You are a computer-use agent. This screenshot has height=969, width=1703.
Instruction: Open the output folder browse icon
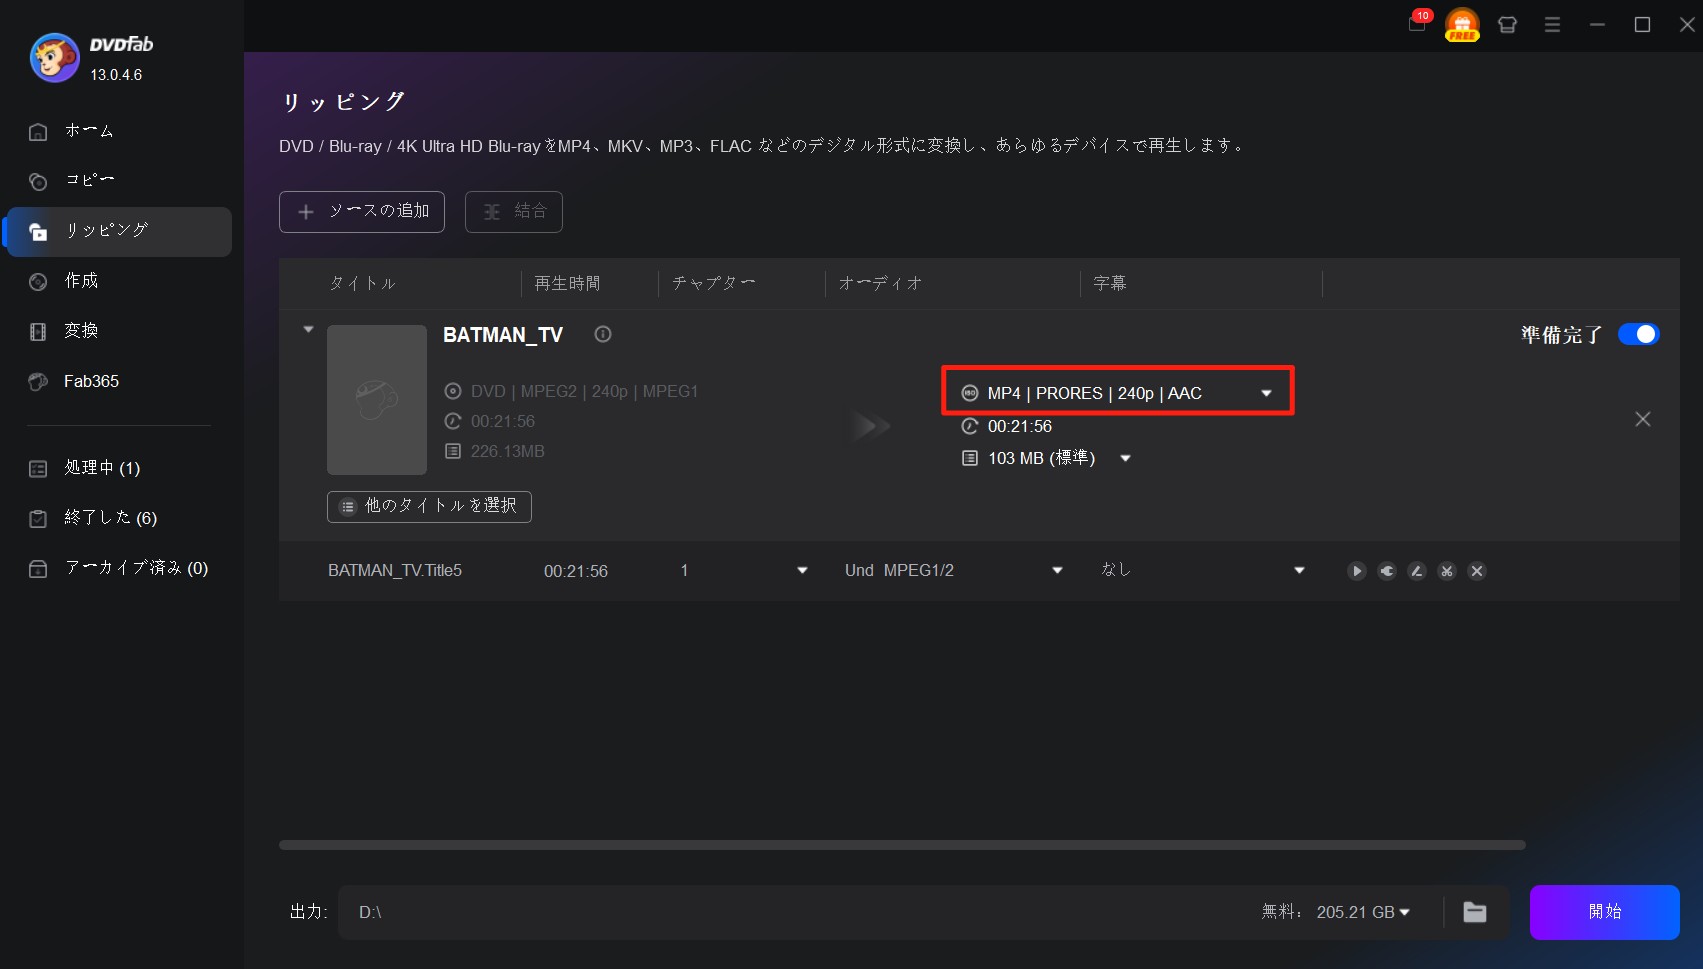[1474, 912]
